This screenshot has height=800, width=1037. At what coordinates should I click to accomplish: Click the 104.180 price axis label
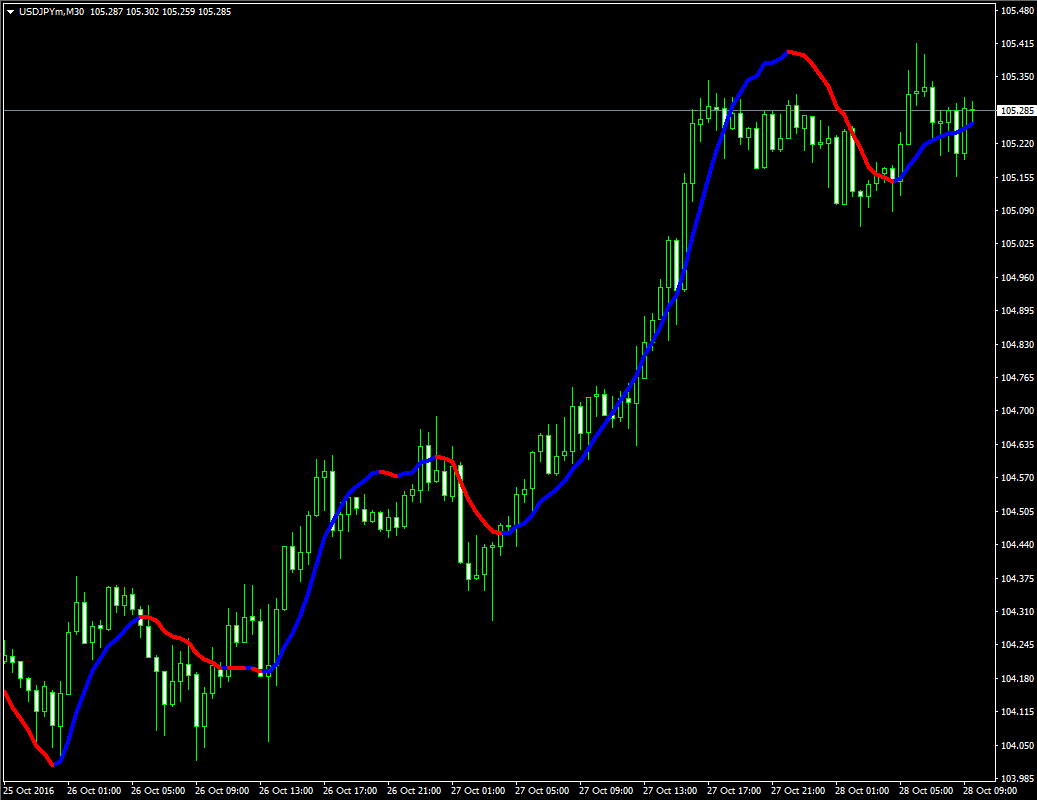(1017, 678)
